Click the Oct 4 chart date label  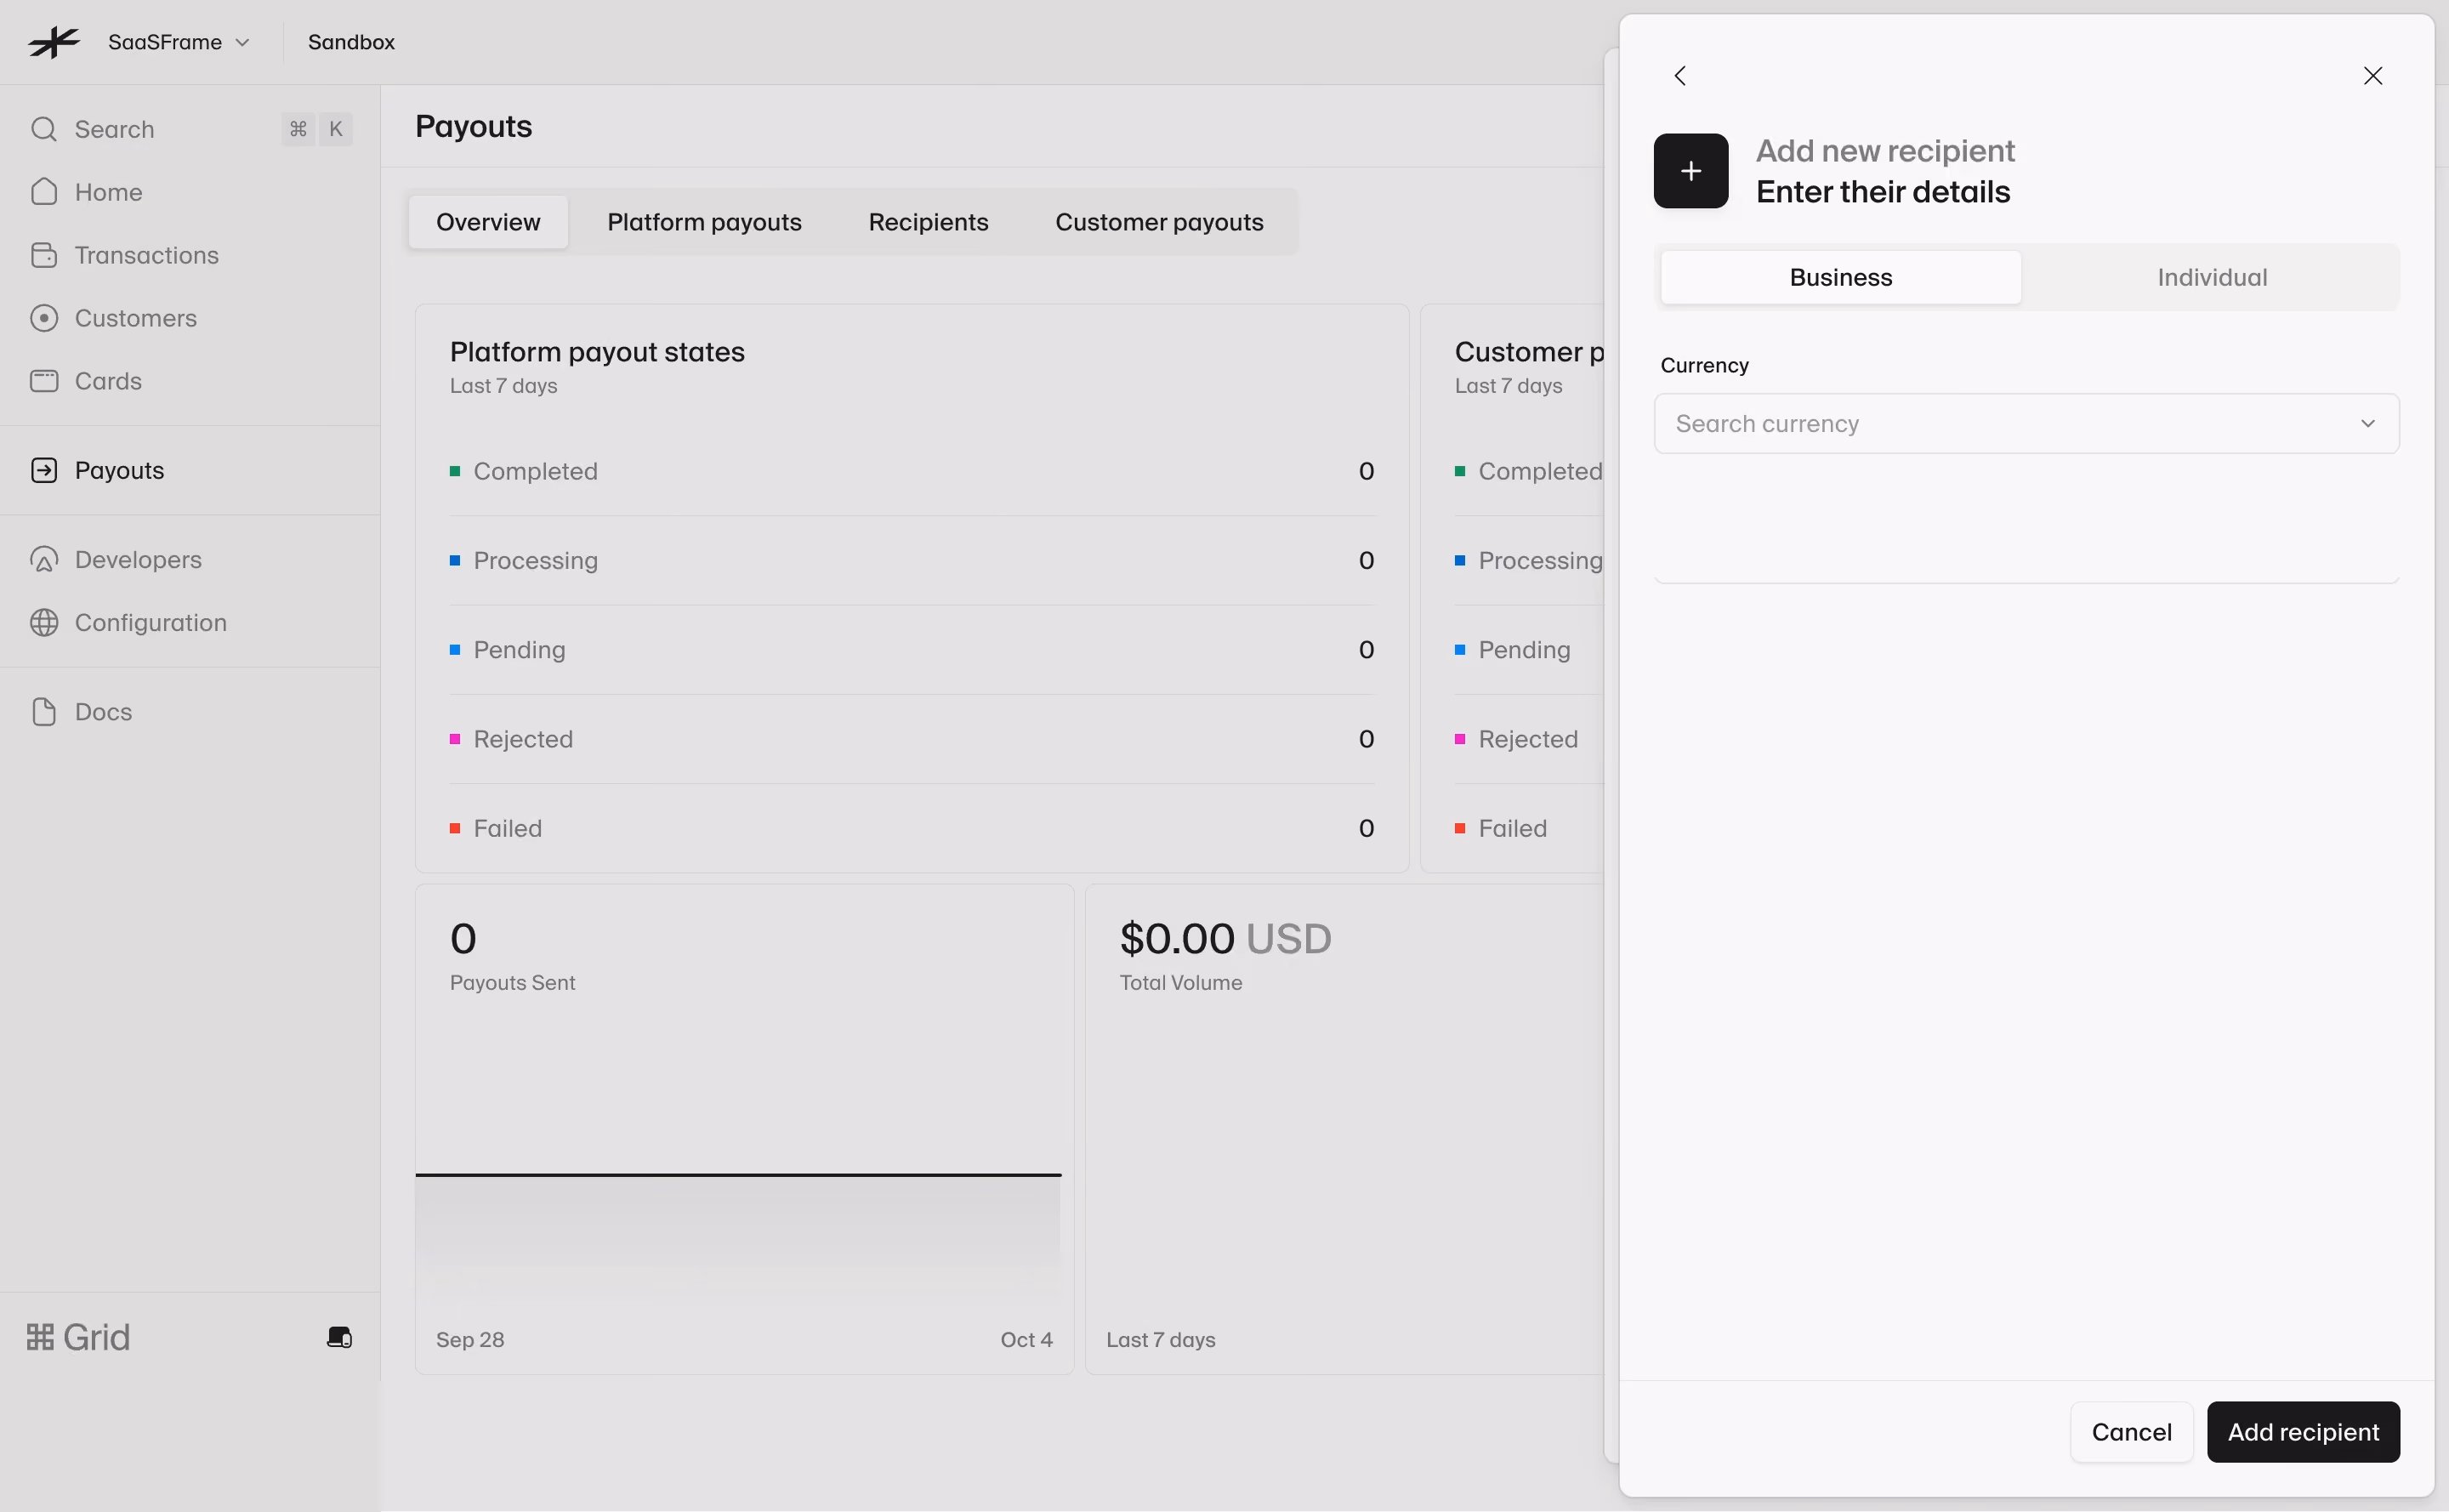tap(1026, 1339)
